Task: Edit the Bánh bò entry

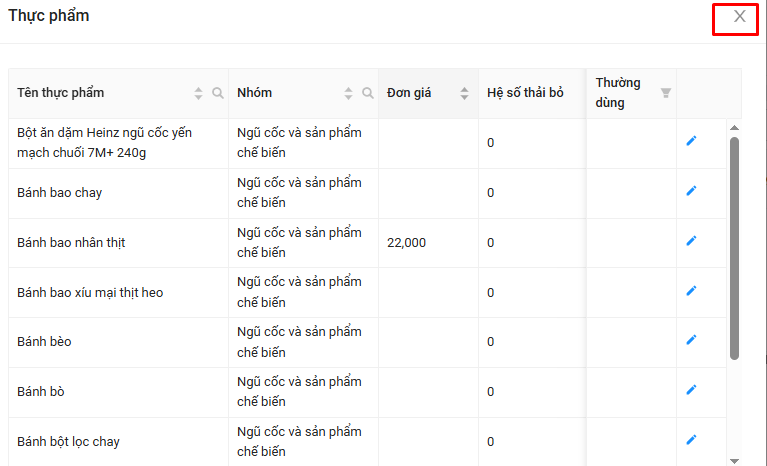Action: coord(691,390)
